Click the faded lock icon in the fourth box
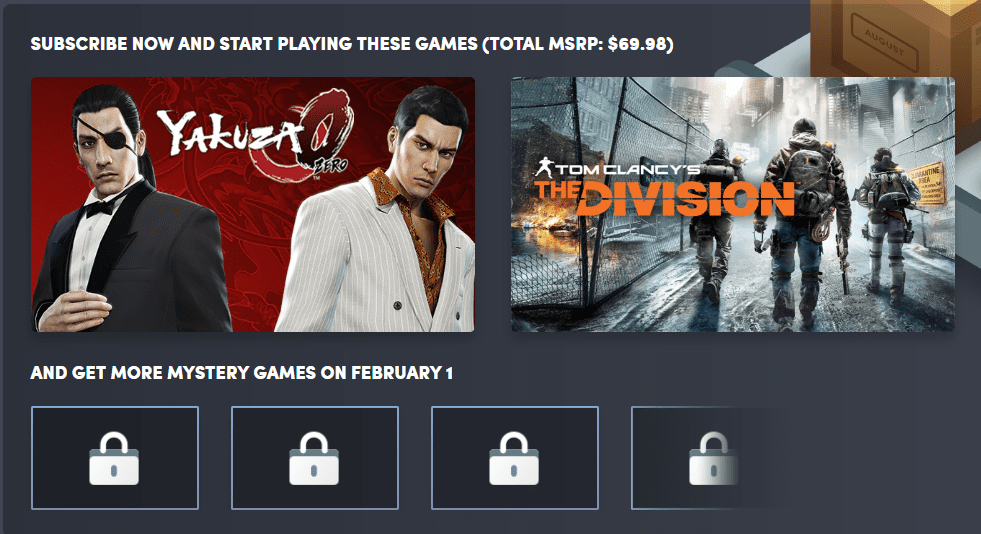 713,458
